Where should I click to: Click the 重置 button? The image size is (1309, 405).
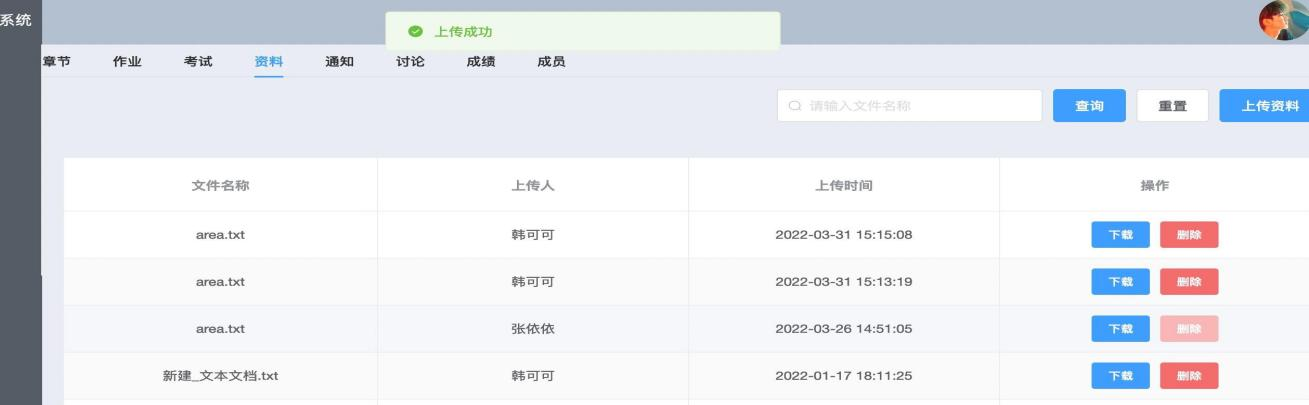point(1173,106)
